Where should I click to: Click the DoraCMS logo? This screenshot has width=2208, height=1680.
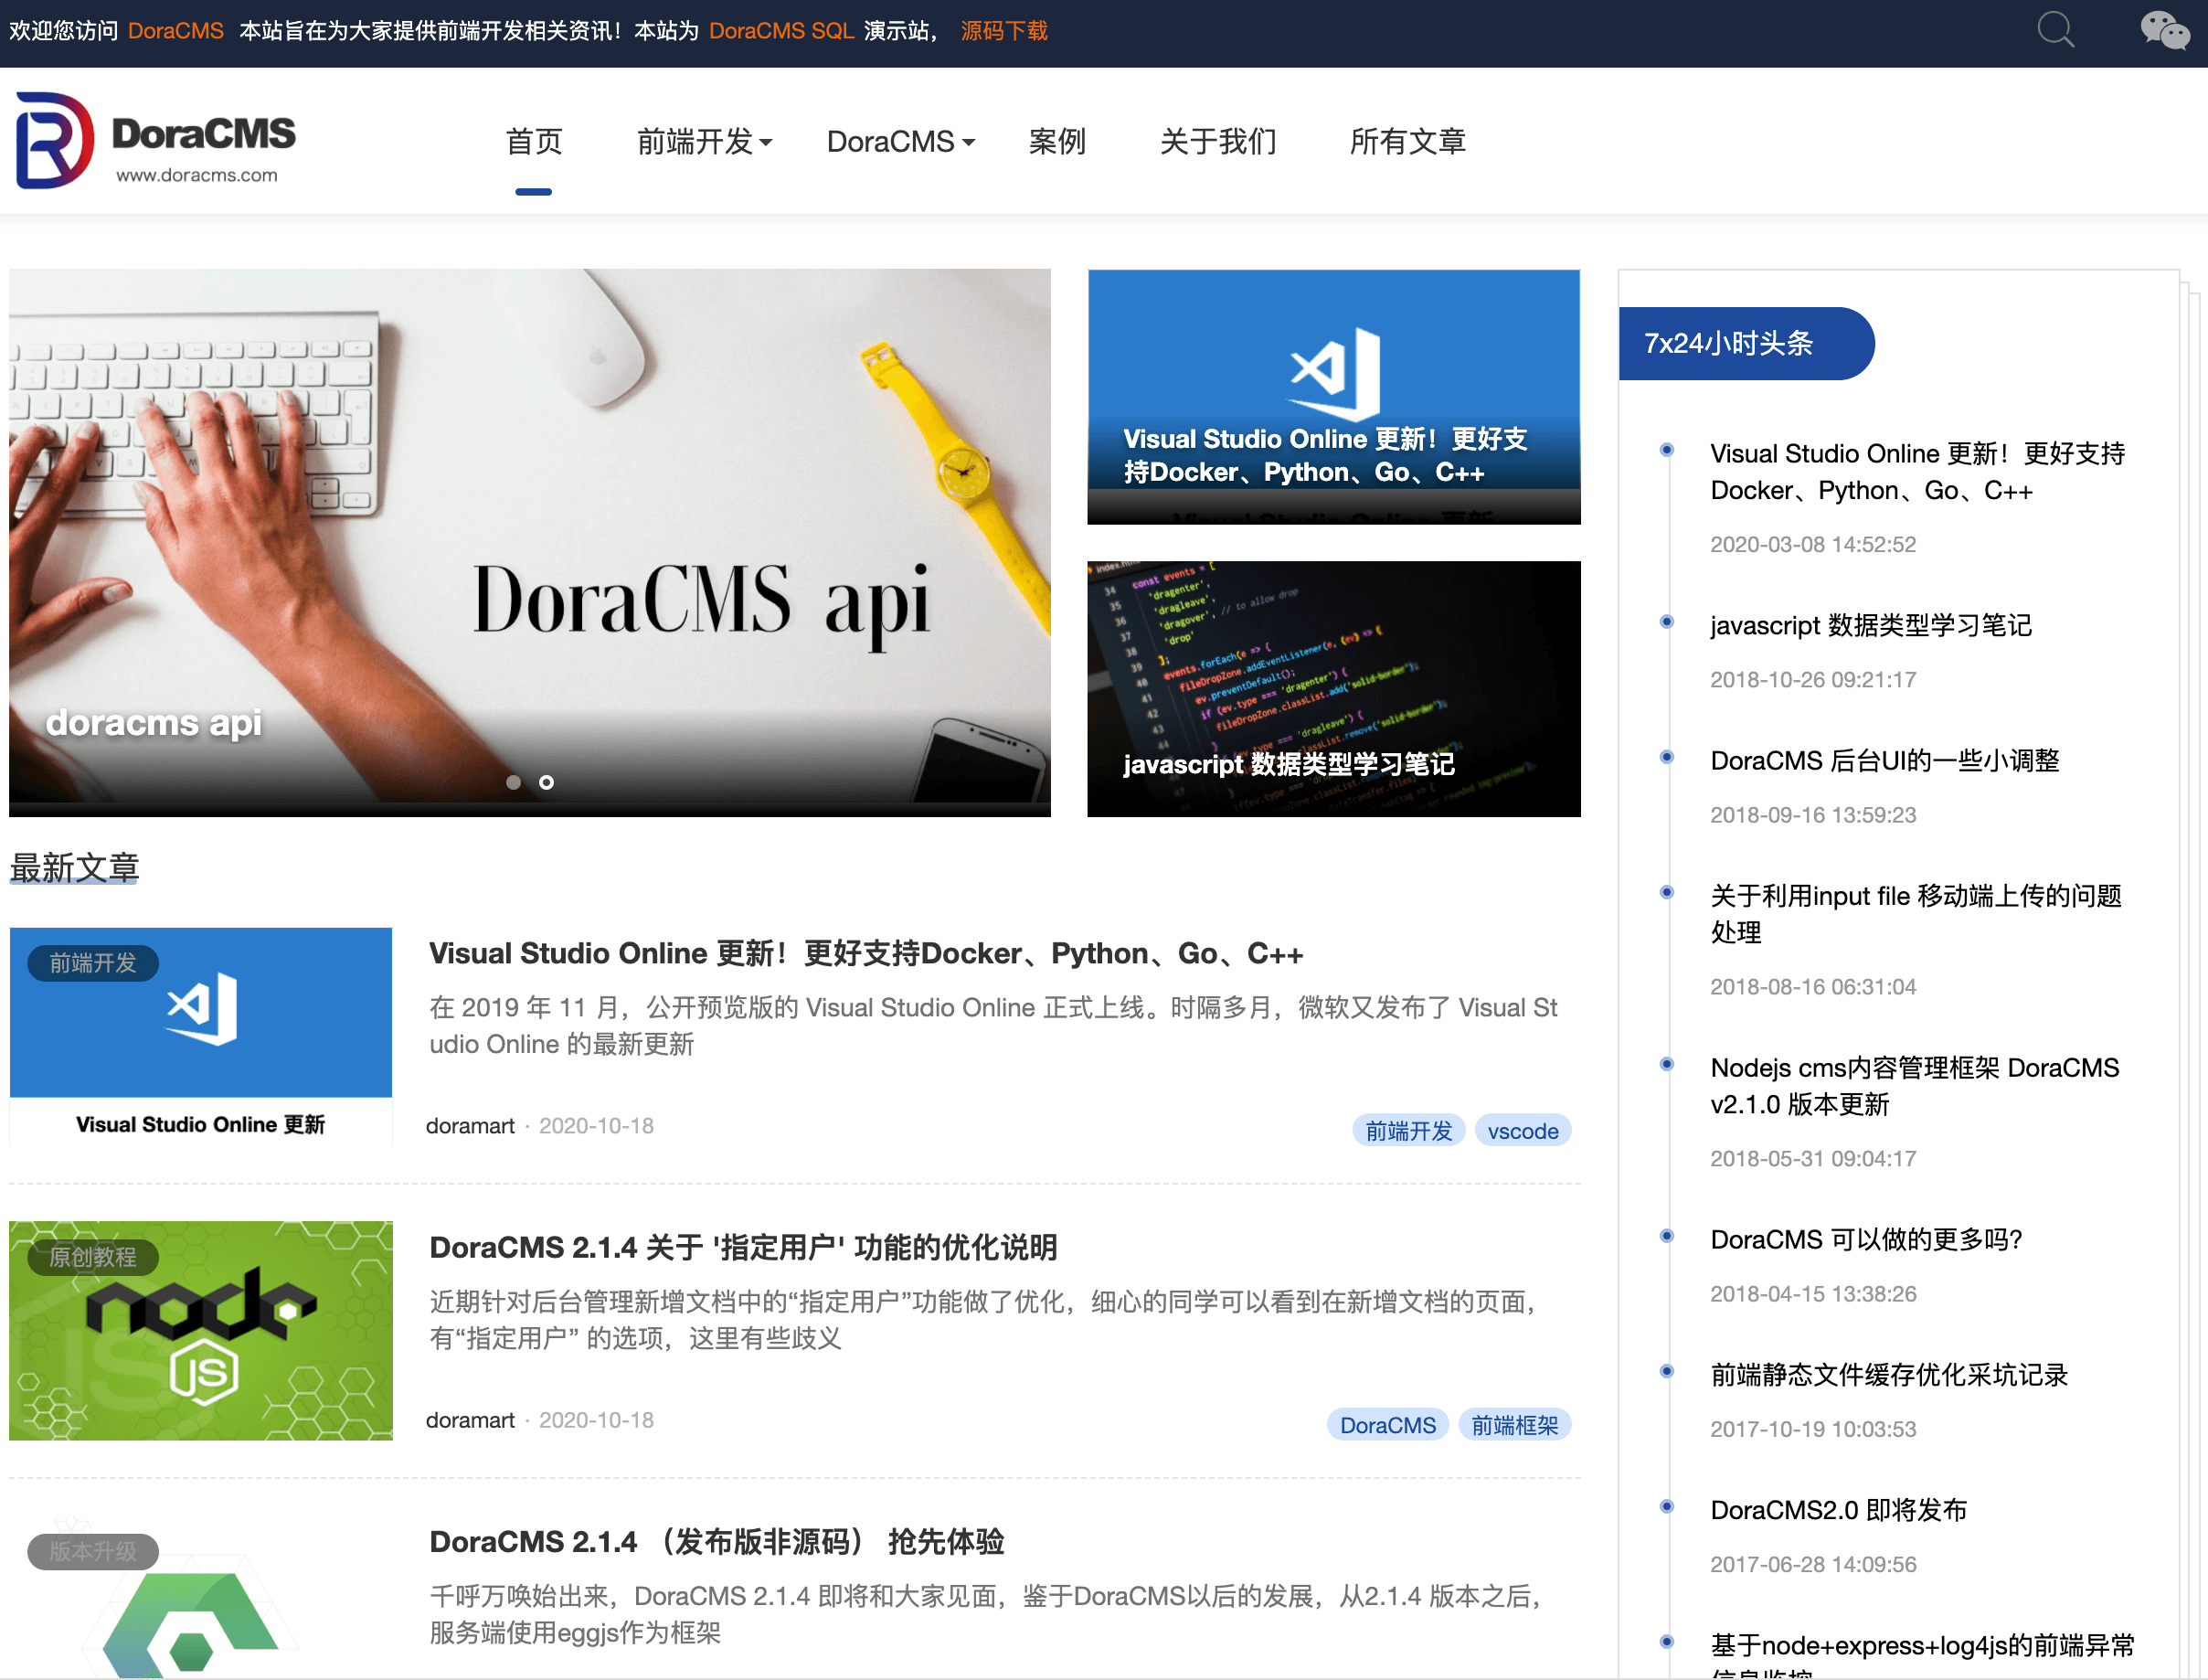(x=155, y=141)
